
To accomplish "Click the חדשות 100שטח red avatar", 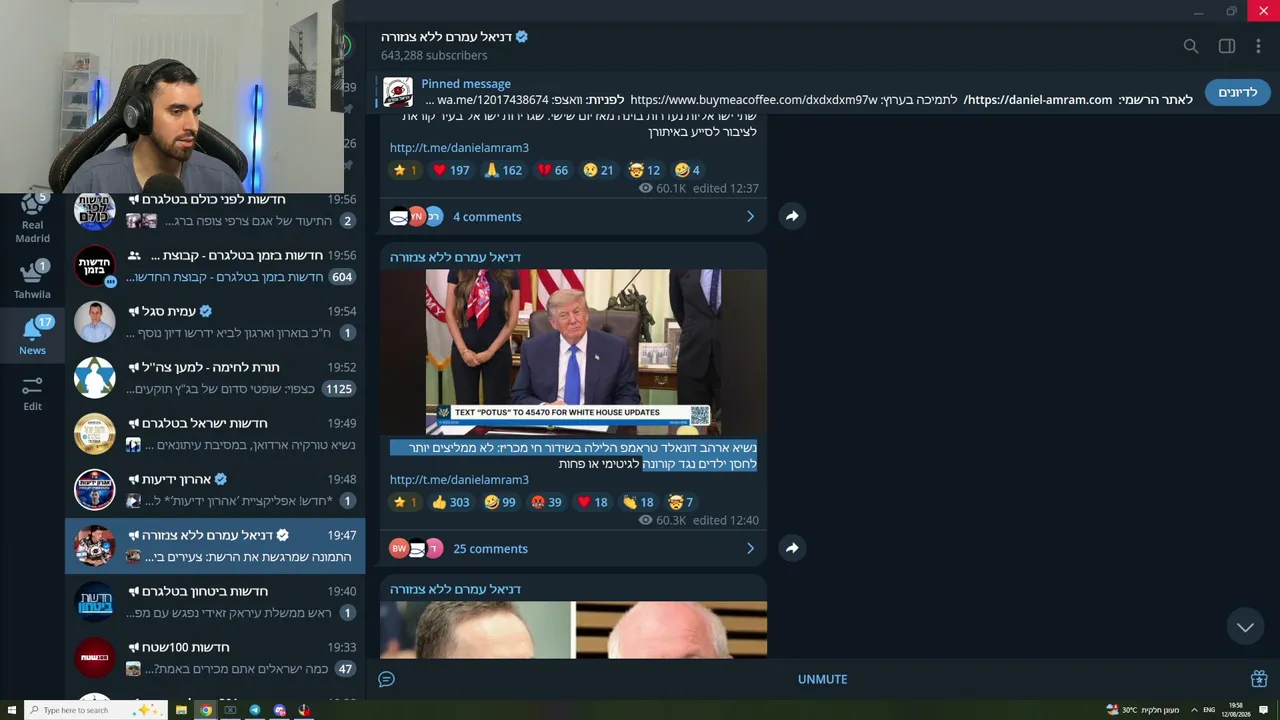I will pos(95,658).
